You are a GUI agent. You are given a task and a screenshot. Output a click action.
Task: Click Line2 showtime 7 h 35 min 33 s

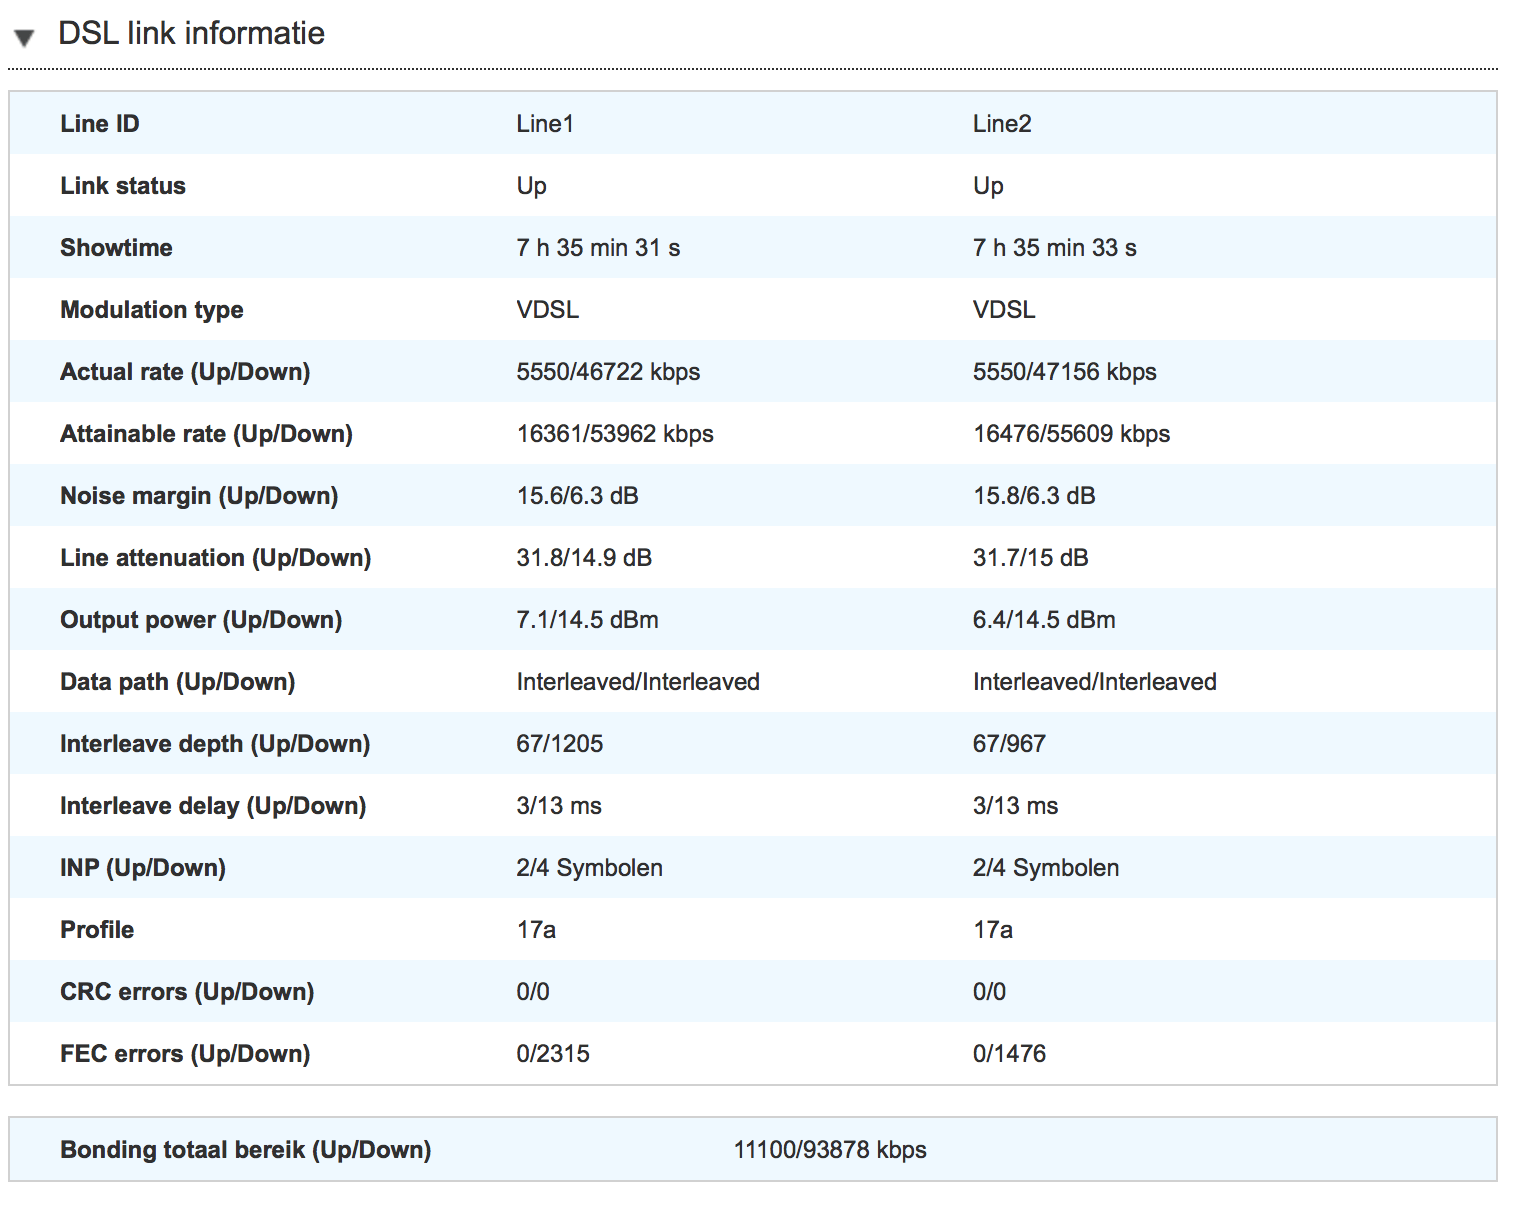pos(1055,248)
